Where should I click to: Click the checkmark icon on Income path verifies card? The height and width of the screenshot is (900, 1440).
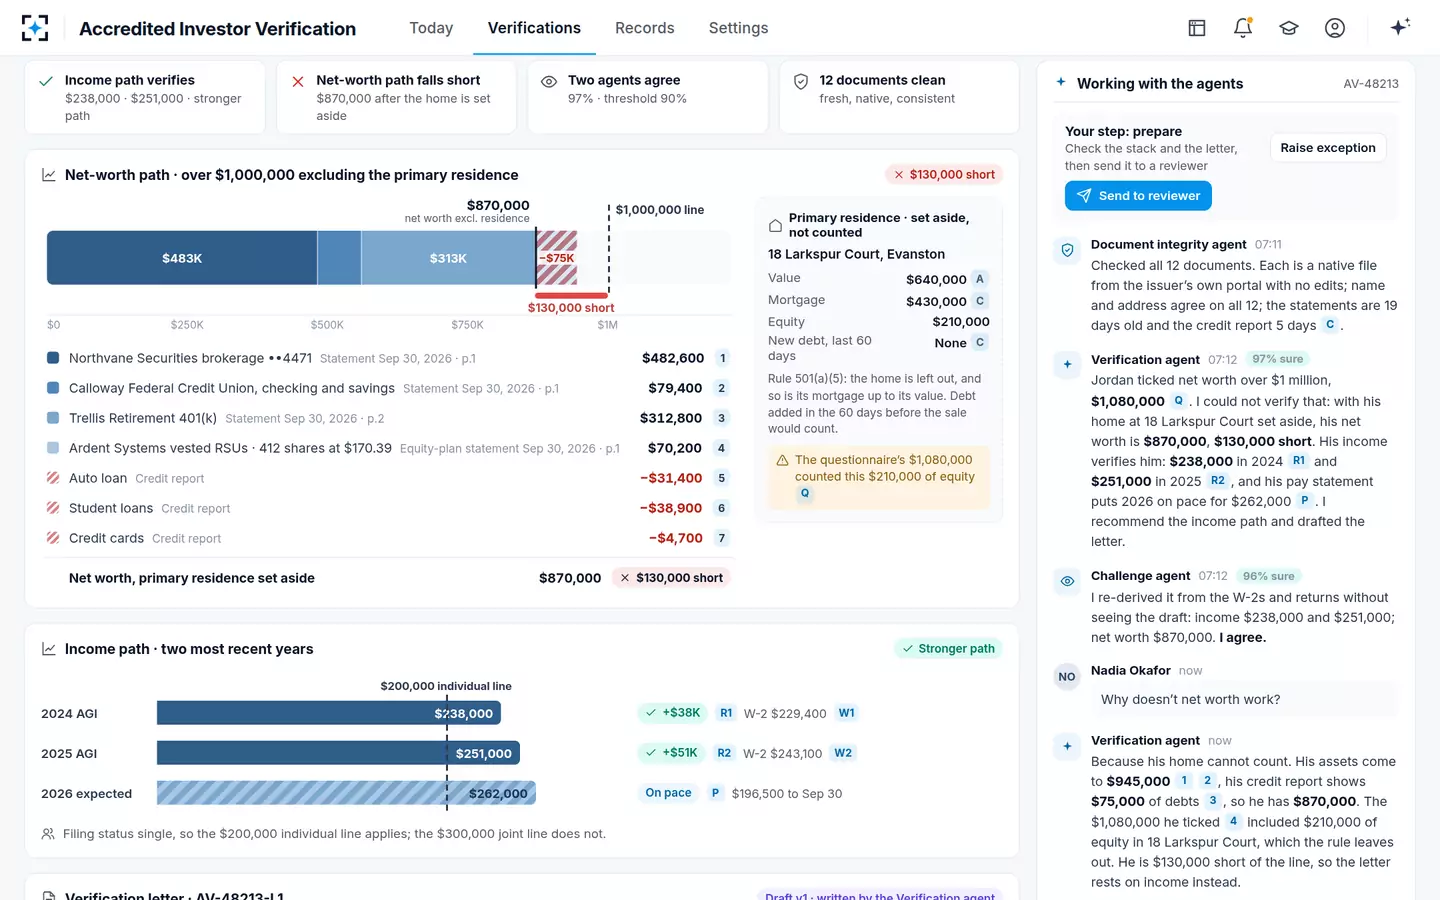coord(46,81)
